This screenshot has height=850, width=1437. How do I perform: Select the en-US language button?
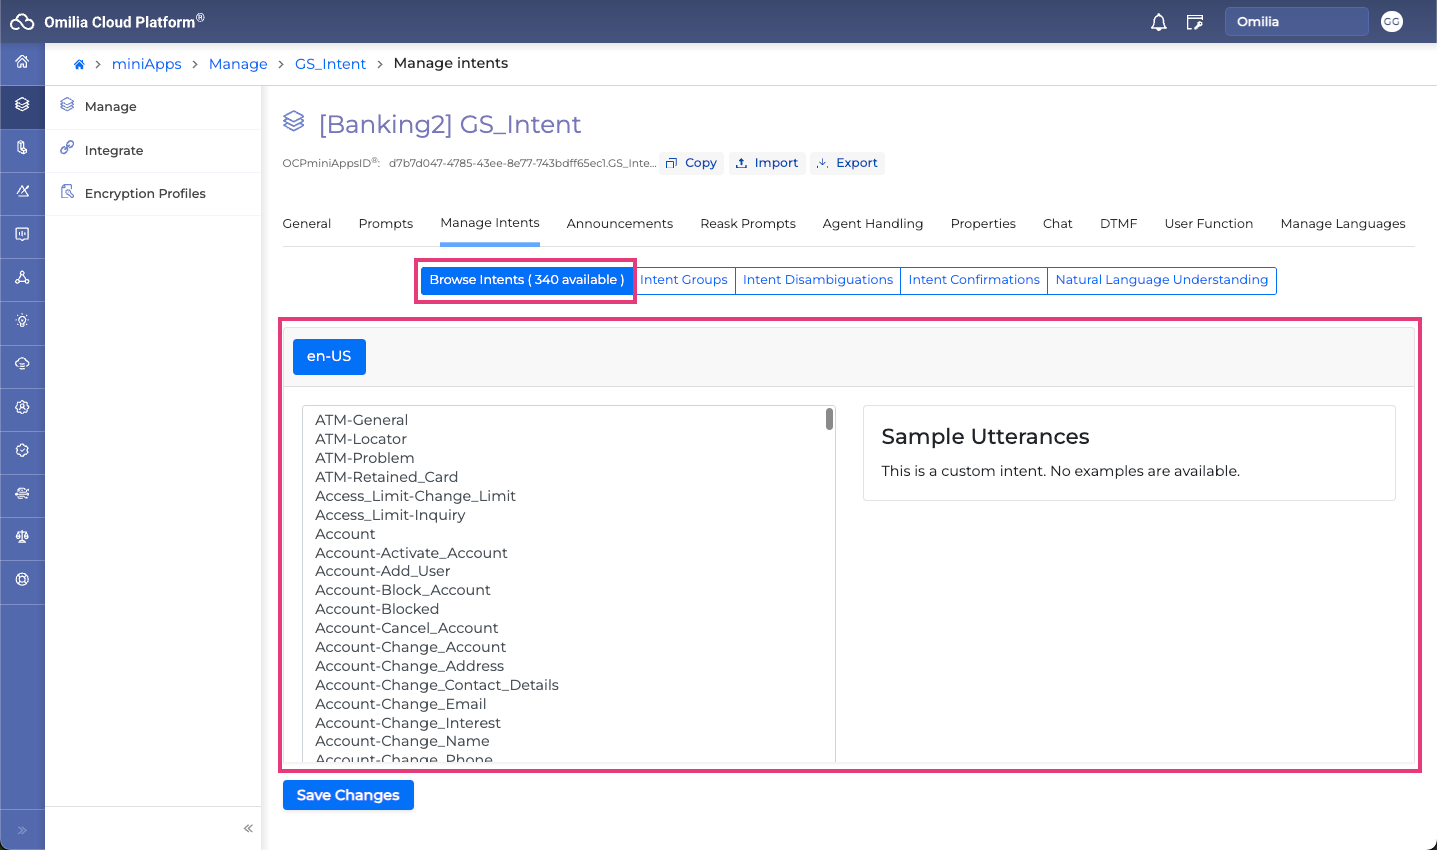pyautogui.click(x=329, y=357)
